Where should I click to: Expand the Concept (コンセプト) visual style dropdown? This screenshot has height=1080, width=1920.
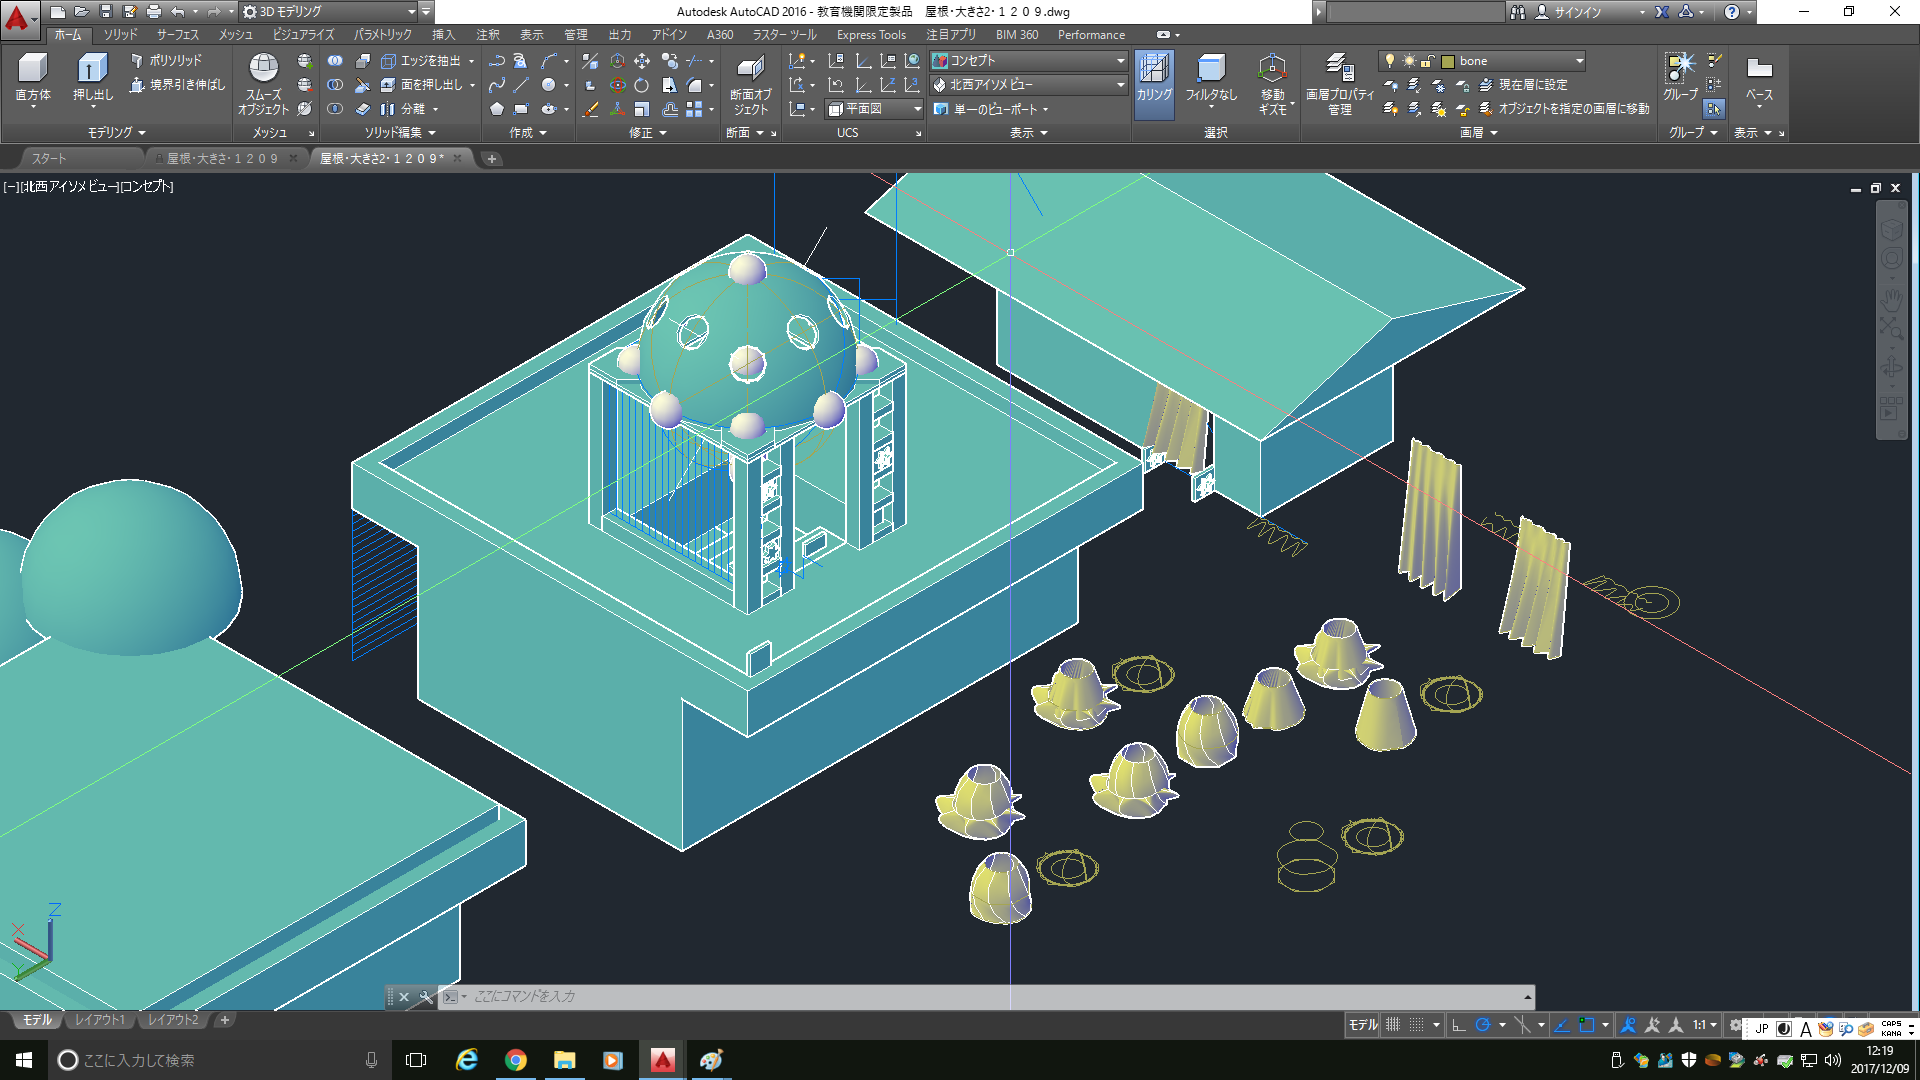(x=1120, y=61)
